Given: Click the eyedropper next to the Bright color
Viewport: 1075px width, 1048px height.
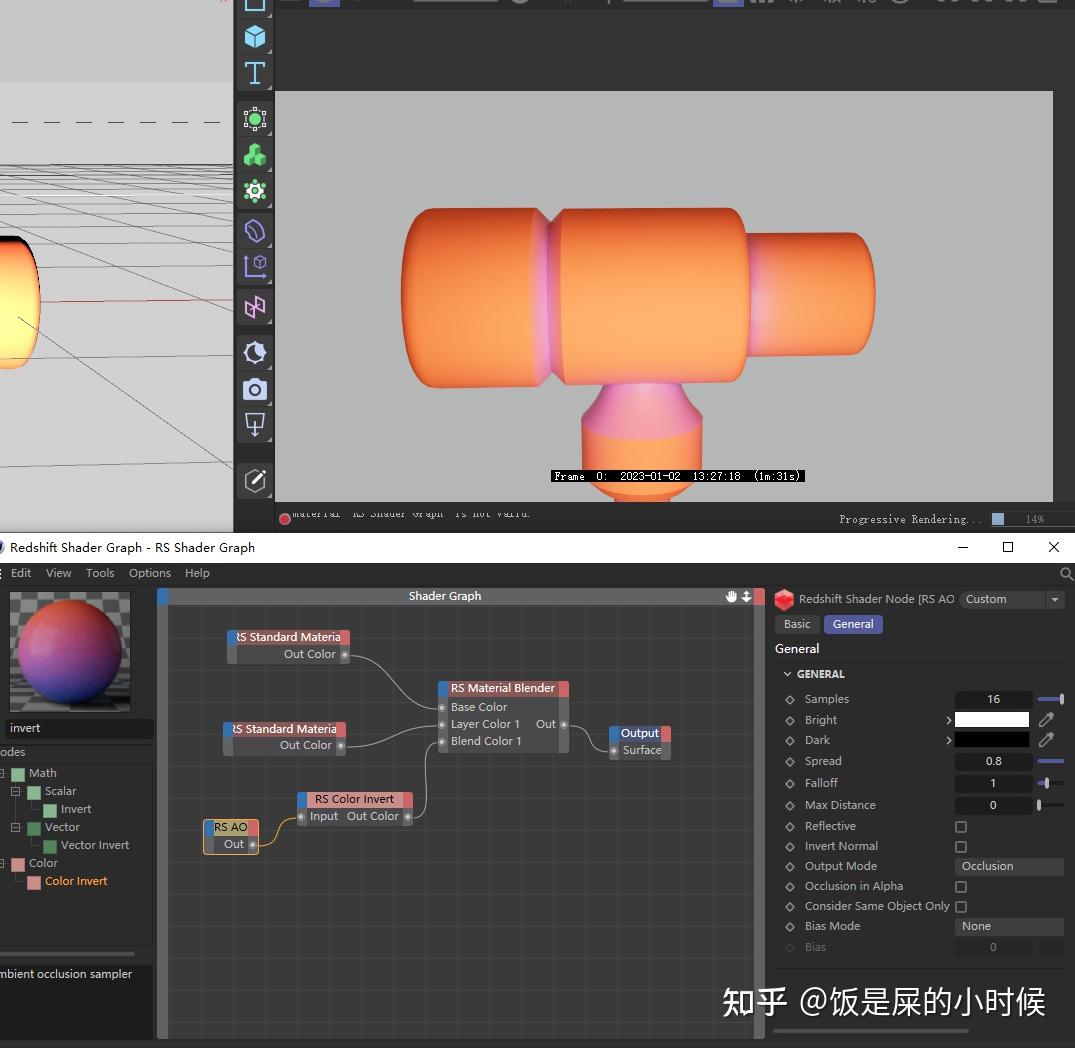Looking at the screenshot, I should tap(1046, 720).
